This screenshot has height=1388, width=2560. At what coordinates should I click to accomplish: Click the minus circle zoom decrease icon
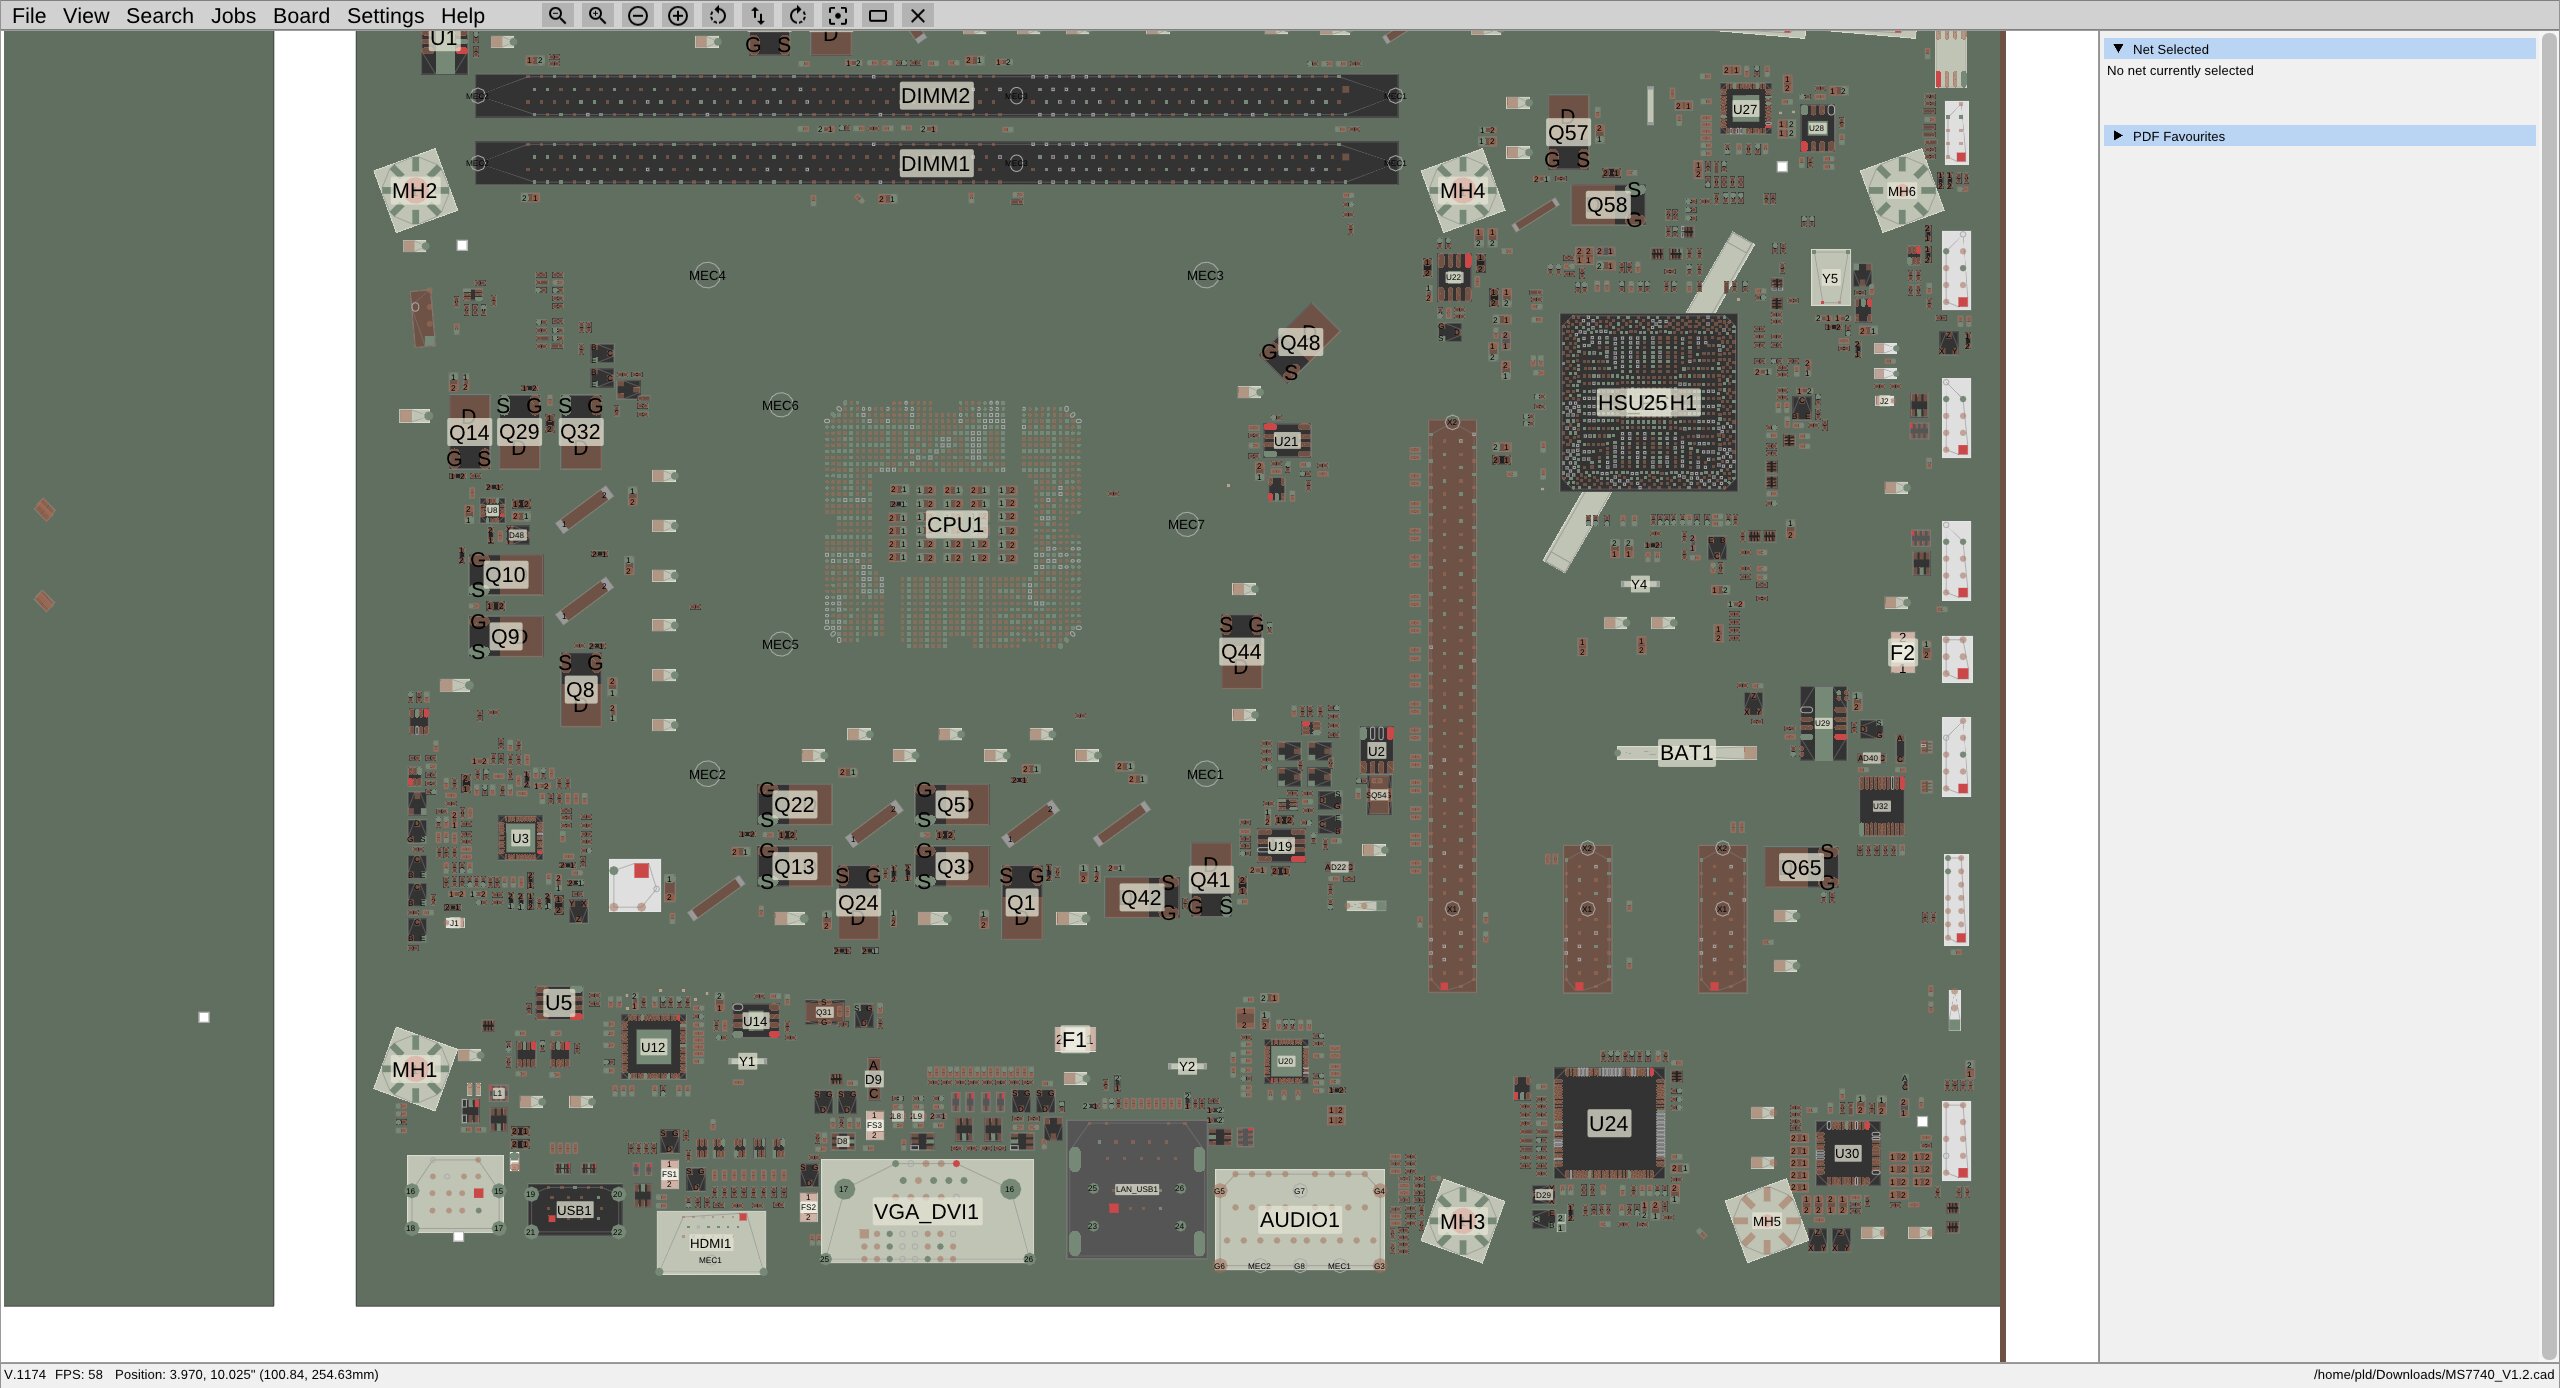[x=637, y=16]
